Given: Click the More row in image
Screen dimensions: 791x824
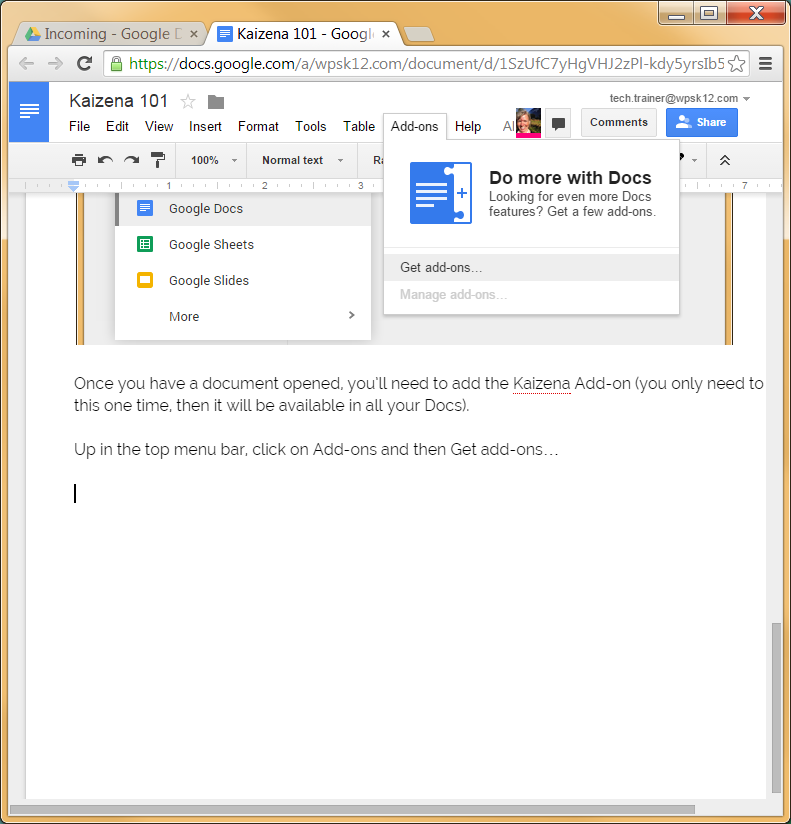Looking at the screenshot, I should click(x=243, y=316).
